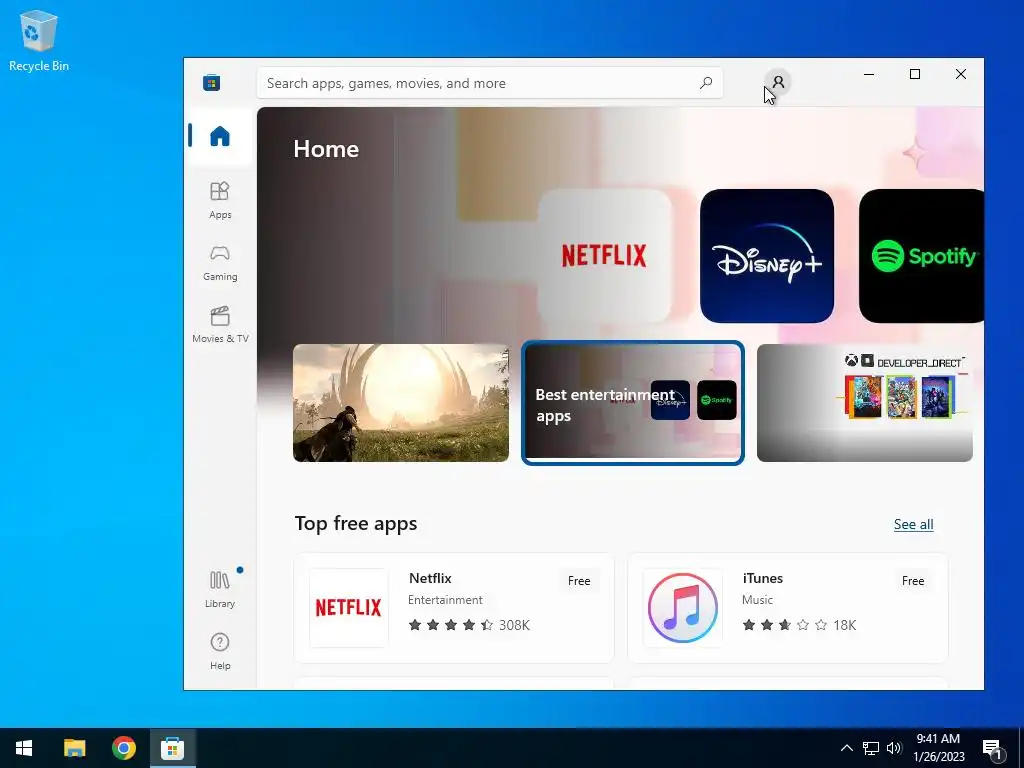Image resolution: width=1024 pixels, height=768 pixels.
Task: Open the Home tab in sidebar
Action: tap(220, 136)
